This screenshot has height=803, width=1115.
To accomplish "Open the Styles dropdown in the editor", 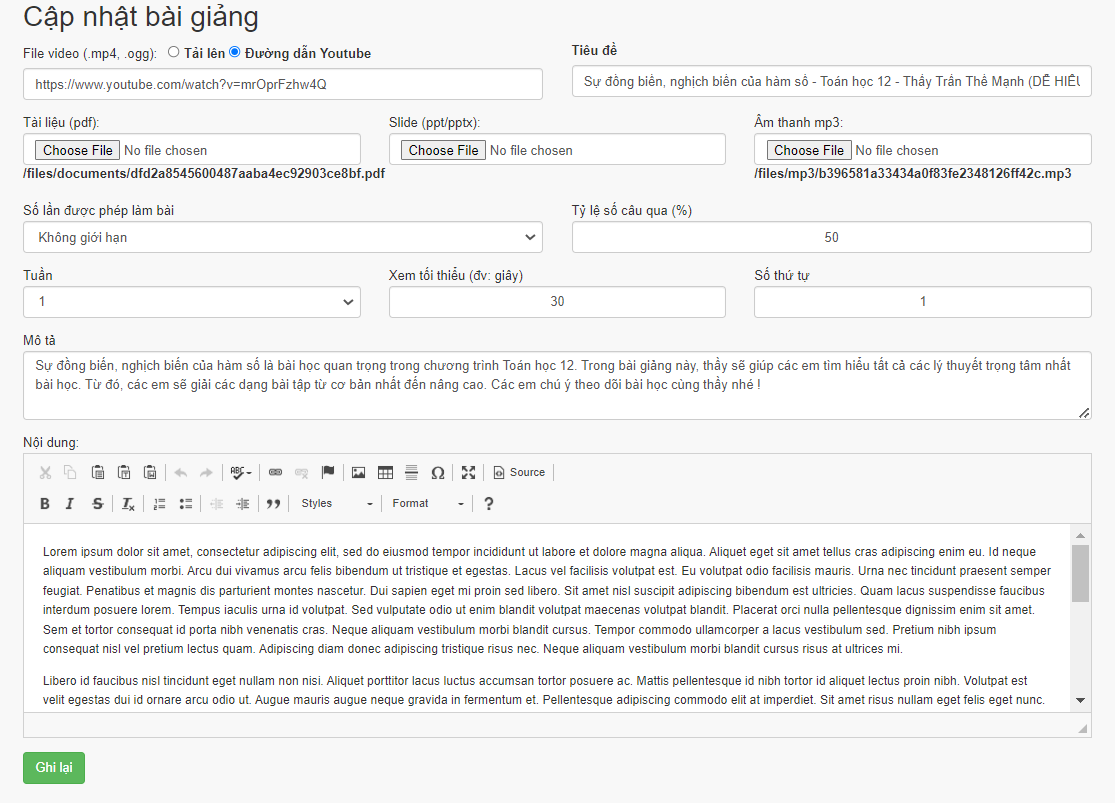I will click(337, 504).
